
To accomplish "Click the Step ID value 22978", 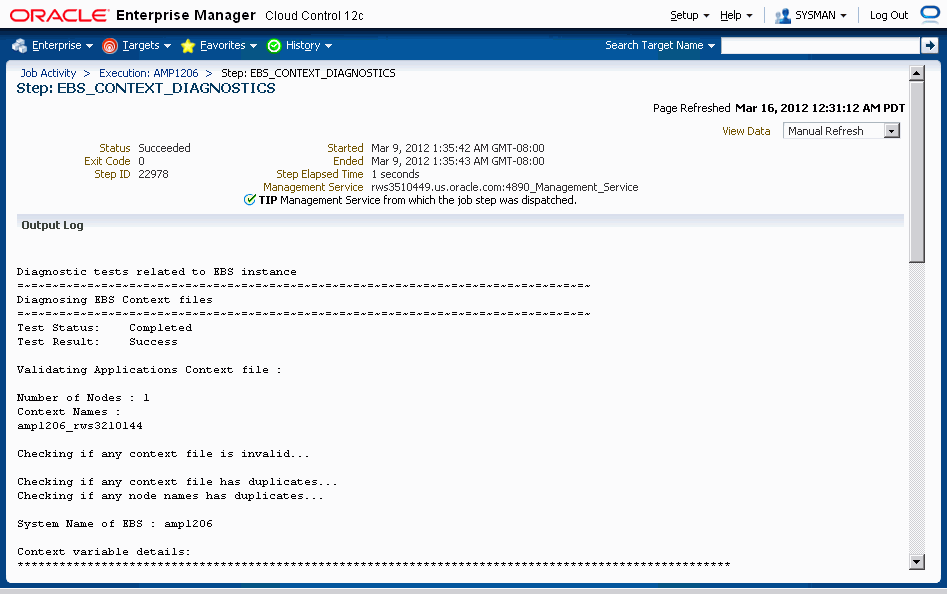I will pos(153,174).
